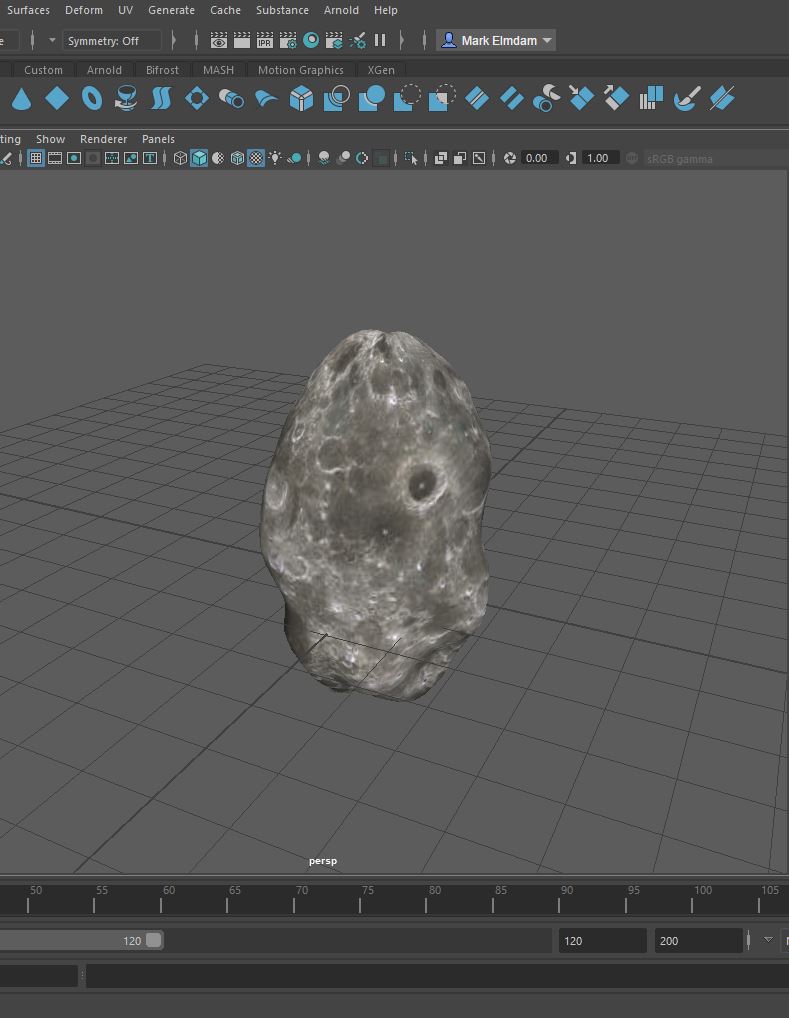Image resolution: width=789 pixels, height=1018 pixels.
Task: Open the Show panel menu
Action: click(x=50, y=139)
